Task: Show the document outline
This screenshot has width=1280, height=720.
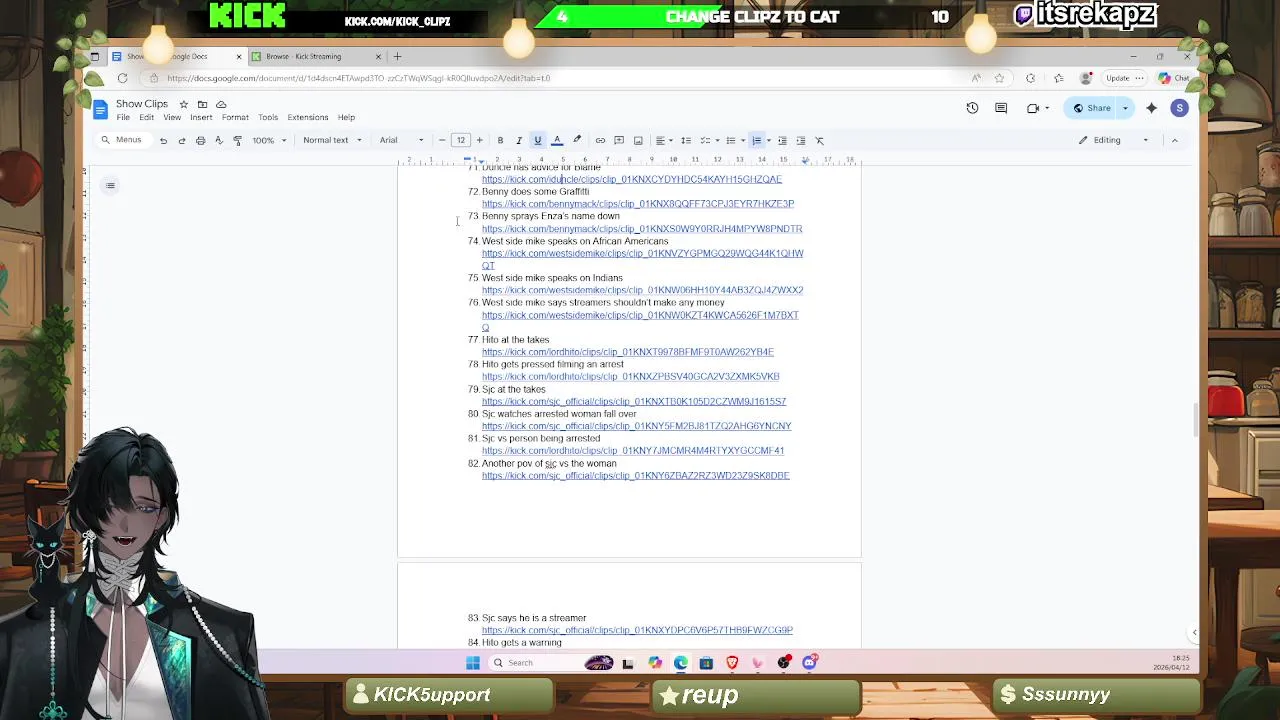Action: tap(110, 185)
